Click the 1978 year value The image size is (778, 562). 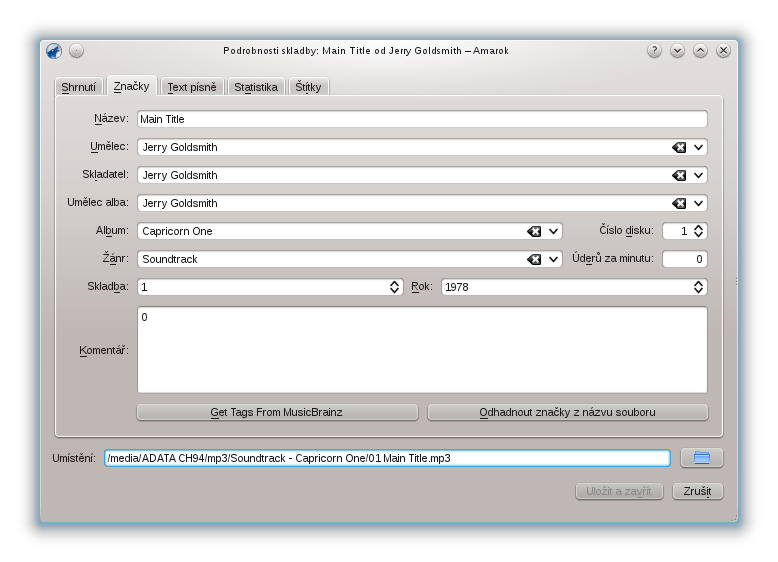coord(456,287)
